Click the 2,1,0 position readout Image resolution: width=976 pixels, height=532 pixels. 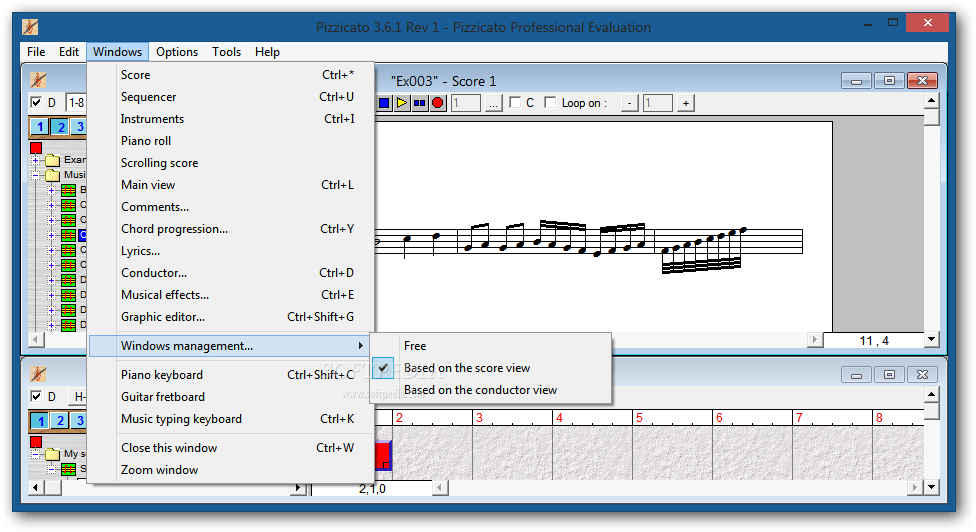pyautogui.click(x=372, y=488)
